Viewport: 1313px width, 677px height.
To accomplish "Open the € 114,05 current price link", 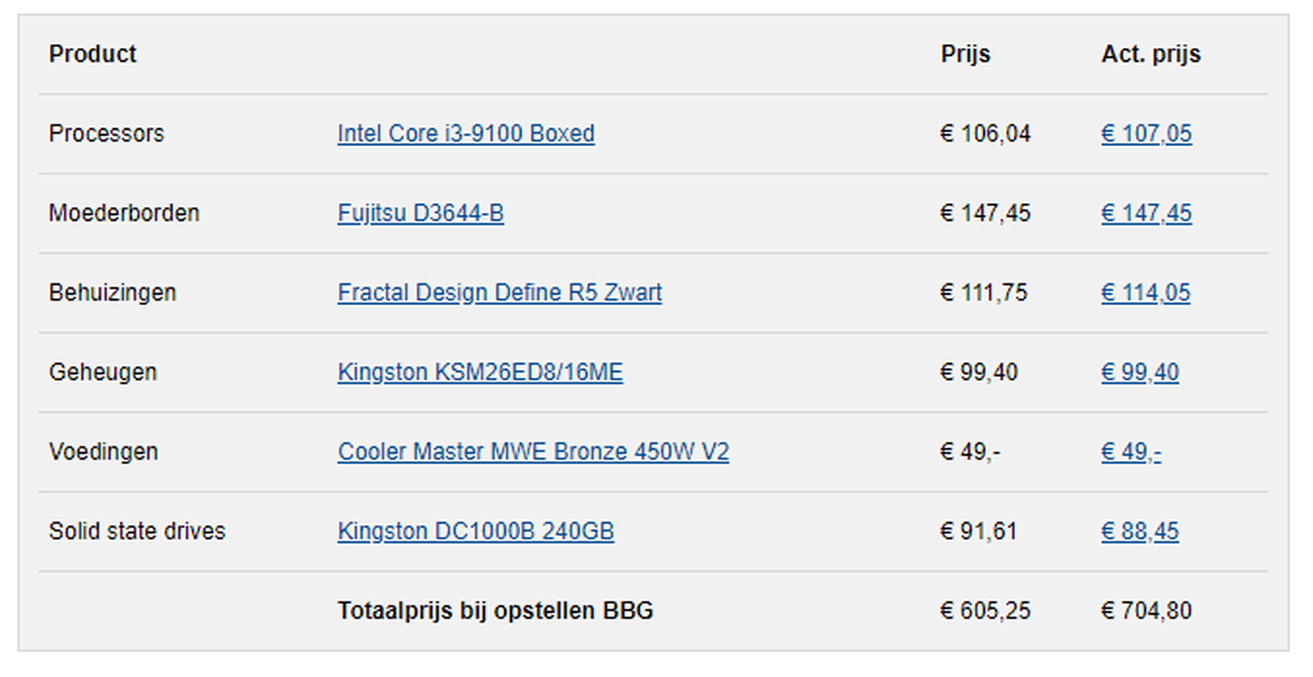I will (x=1145, y=293).
